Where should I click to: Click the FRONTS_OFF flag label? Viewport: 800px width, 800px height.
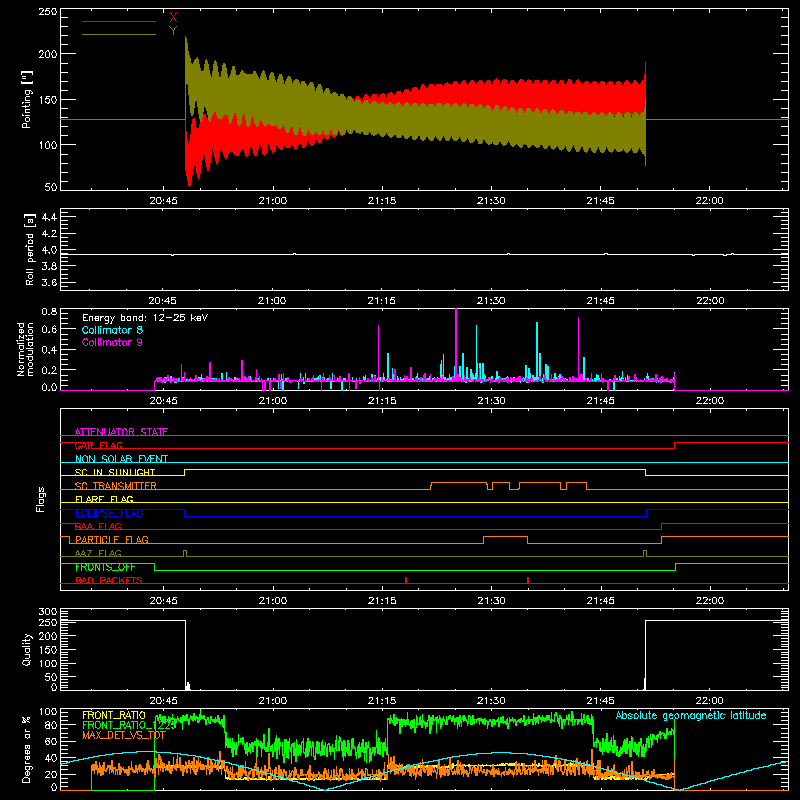click(105, 567)
